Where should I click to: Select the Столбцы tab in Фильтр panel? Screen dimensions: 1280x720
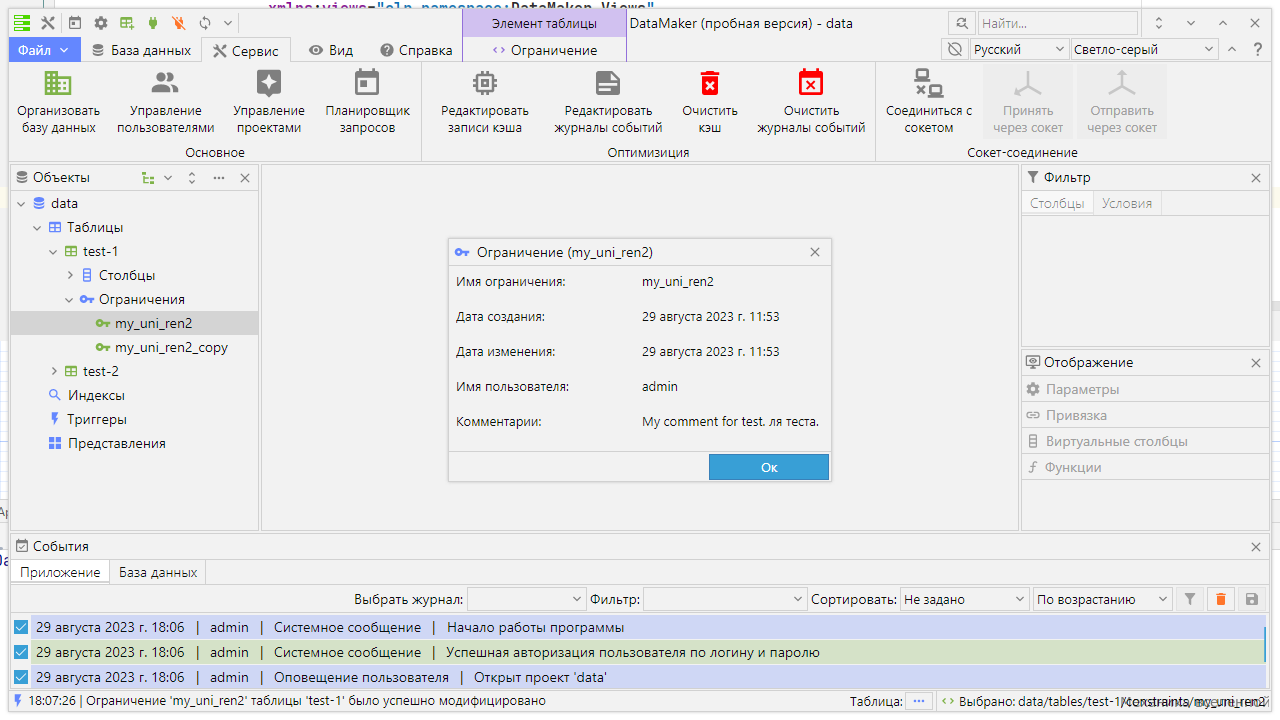tap(1057, 203)
